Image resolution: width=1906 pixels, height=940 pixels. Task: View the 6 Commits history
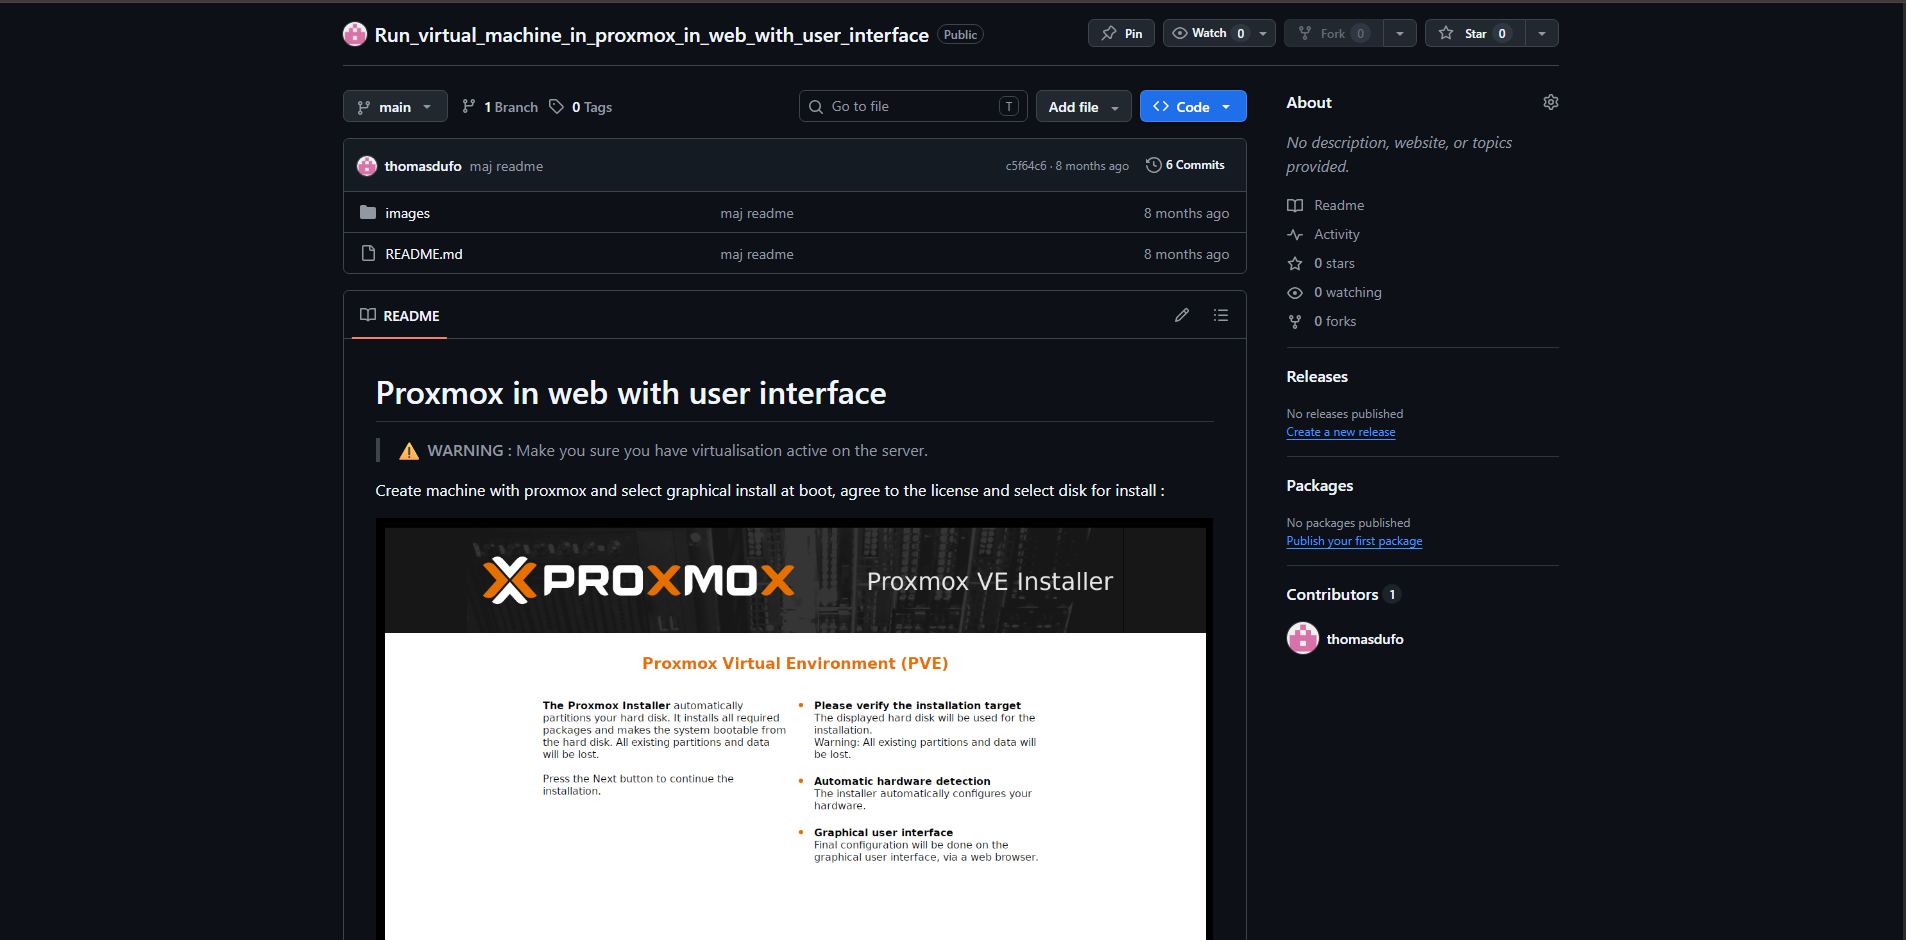tap(1185, 165)
